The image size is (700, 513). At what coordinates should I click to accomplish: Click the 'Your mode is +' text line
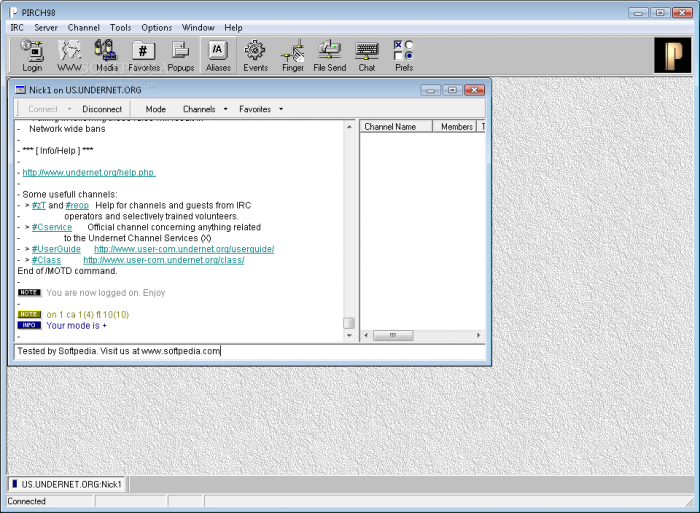(x=76, y=325)
